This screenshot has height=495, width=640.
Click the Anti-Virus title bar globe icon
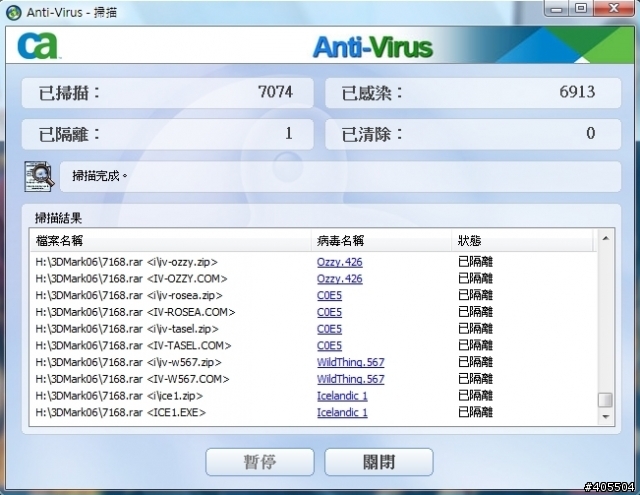point(14,12)
